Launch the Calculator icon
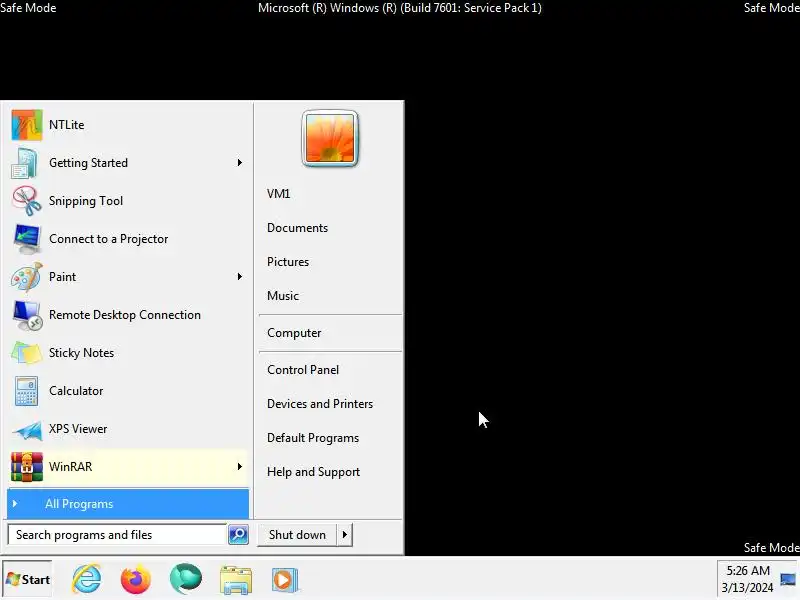This screenshot has height=600, width=800. coord(26,391)
